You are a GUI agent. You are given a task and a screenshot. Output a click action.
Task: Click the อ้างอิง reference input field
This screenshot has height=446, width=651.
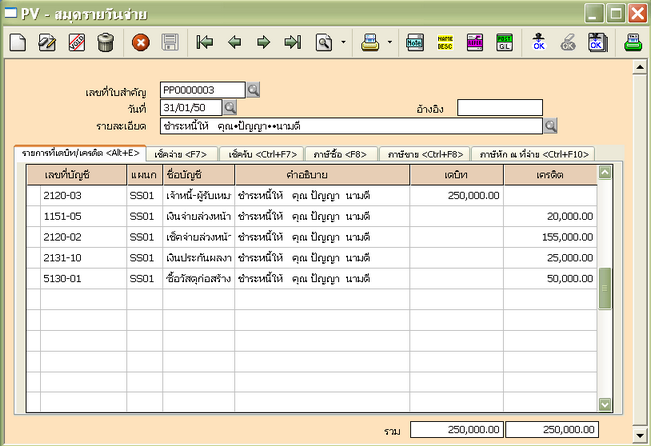499,108
